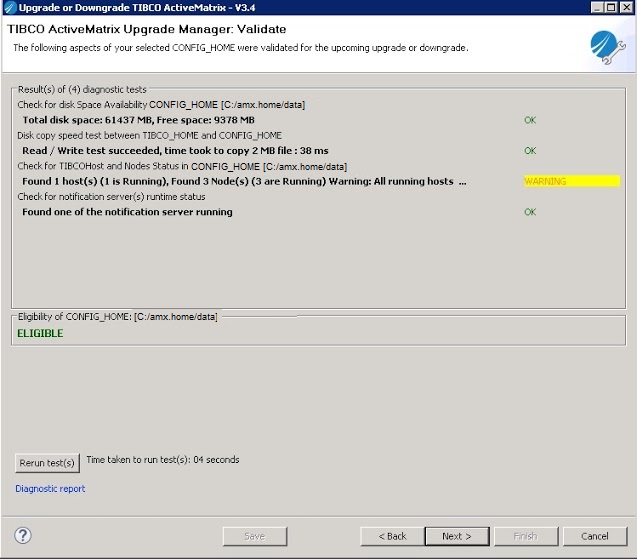Click the Rerun test(s) button
This screenshot has width=637, height=560.
(x=47, y=463)
